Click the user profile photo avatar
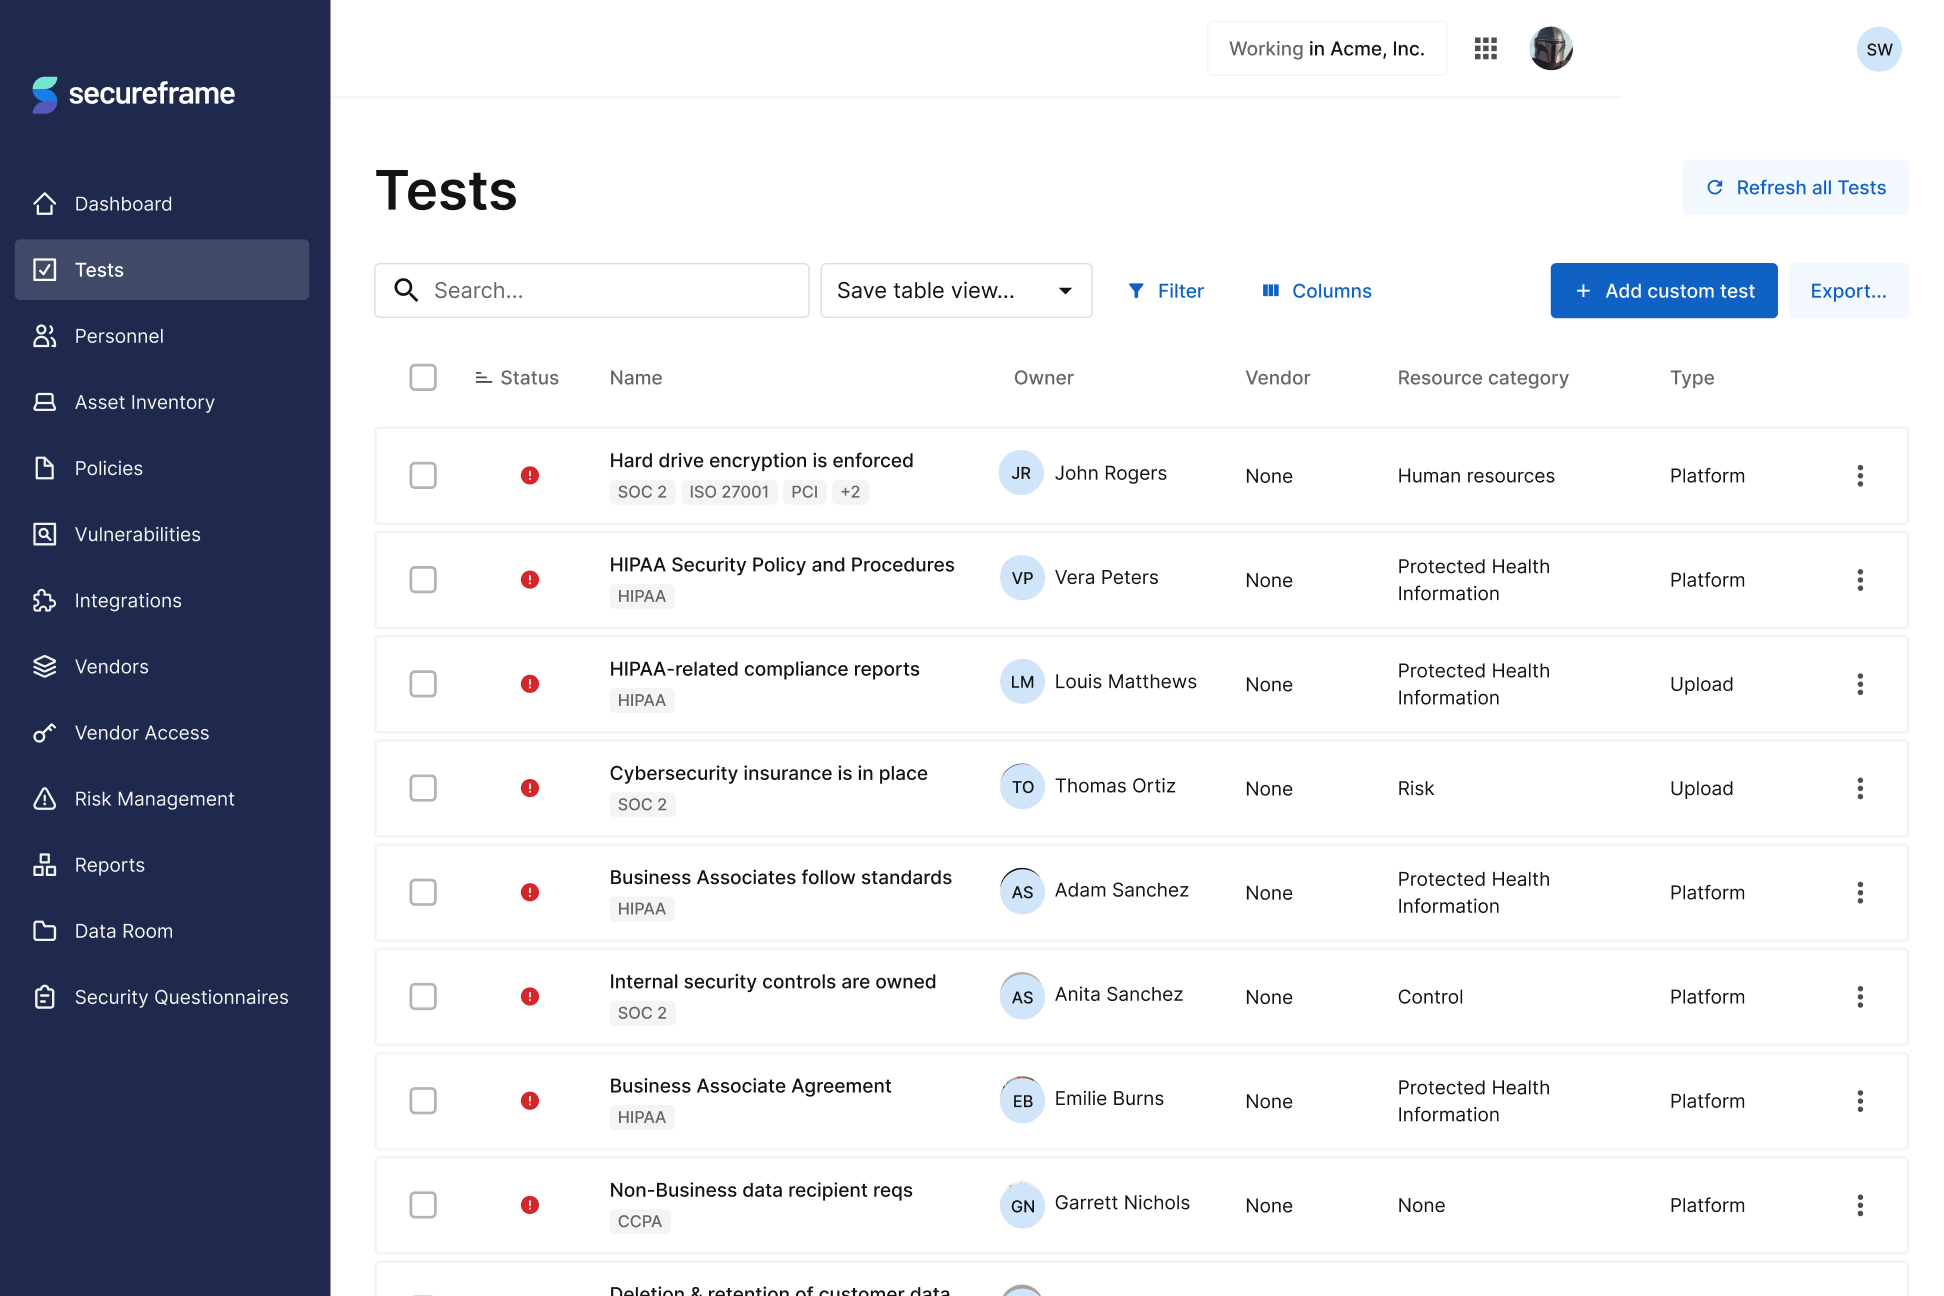Screen dimensions: 1944x1296 (1550, 48)
